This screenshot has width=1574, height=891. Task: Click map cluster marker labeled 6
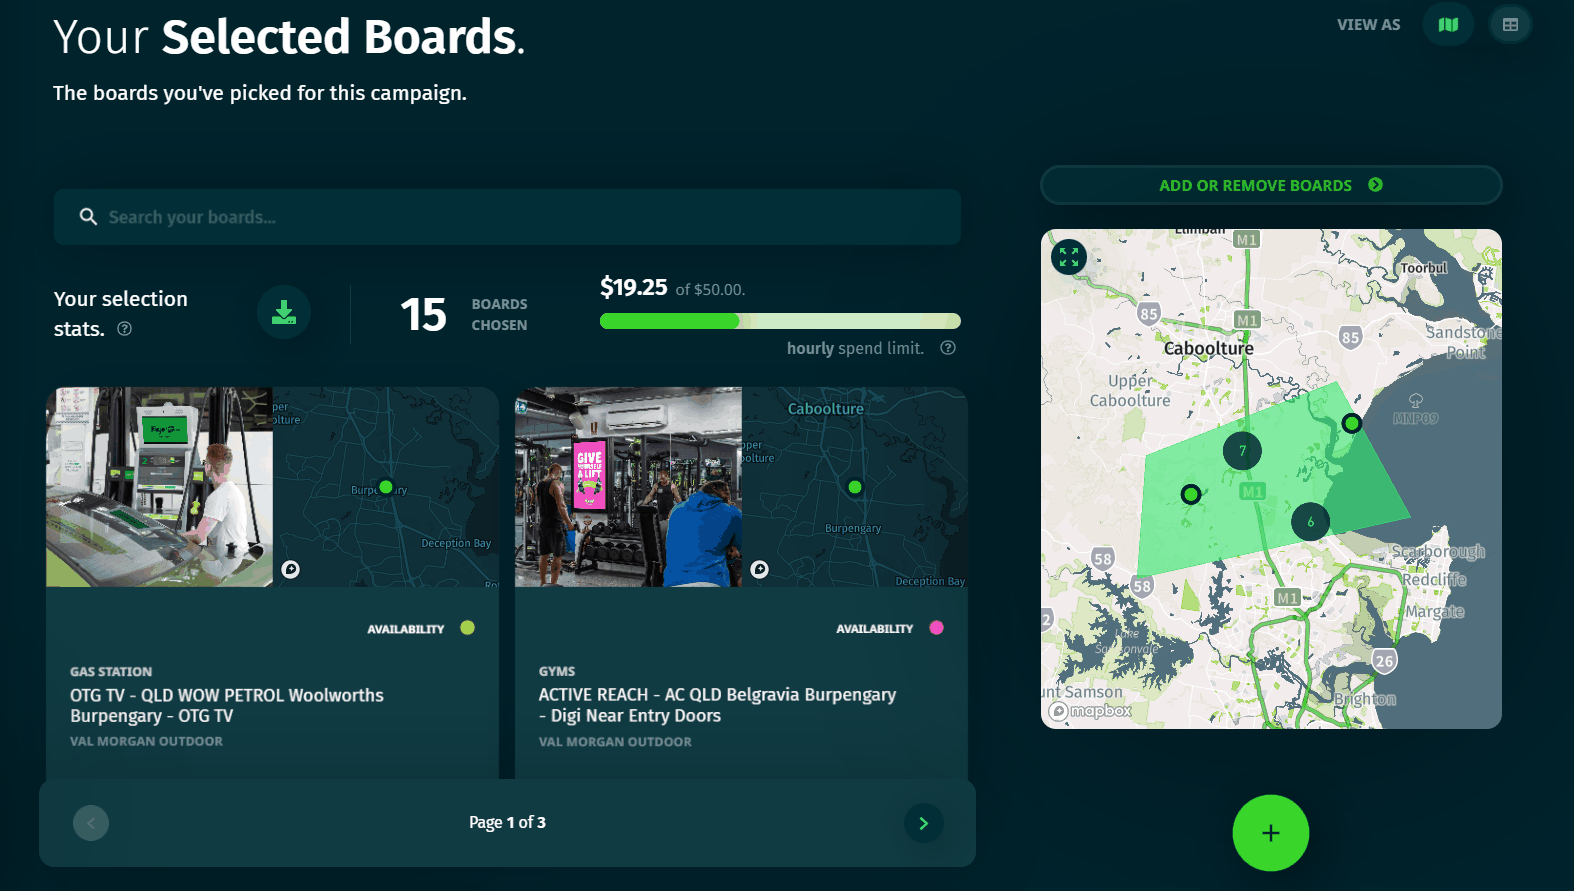[x=1310, y=521]
